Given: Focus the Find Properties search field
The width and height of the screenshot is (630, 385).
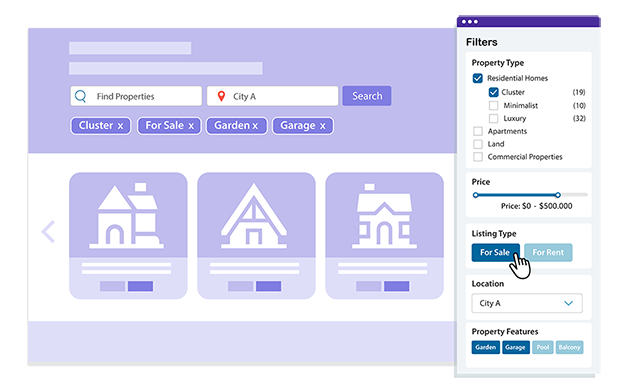Looking at the screenshot, I should click(136, 96).
